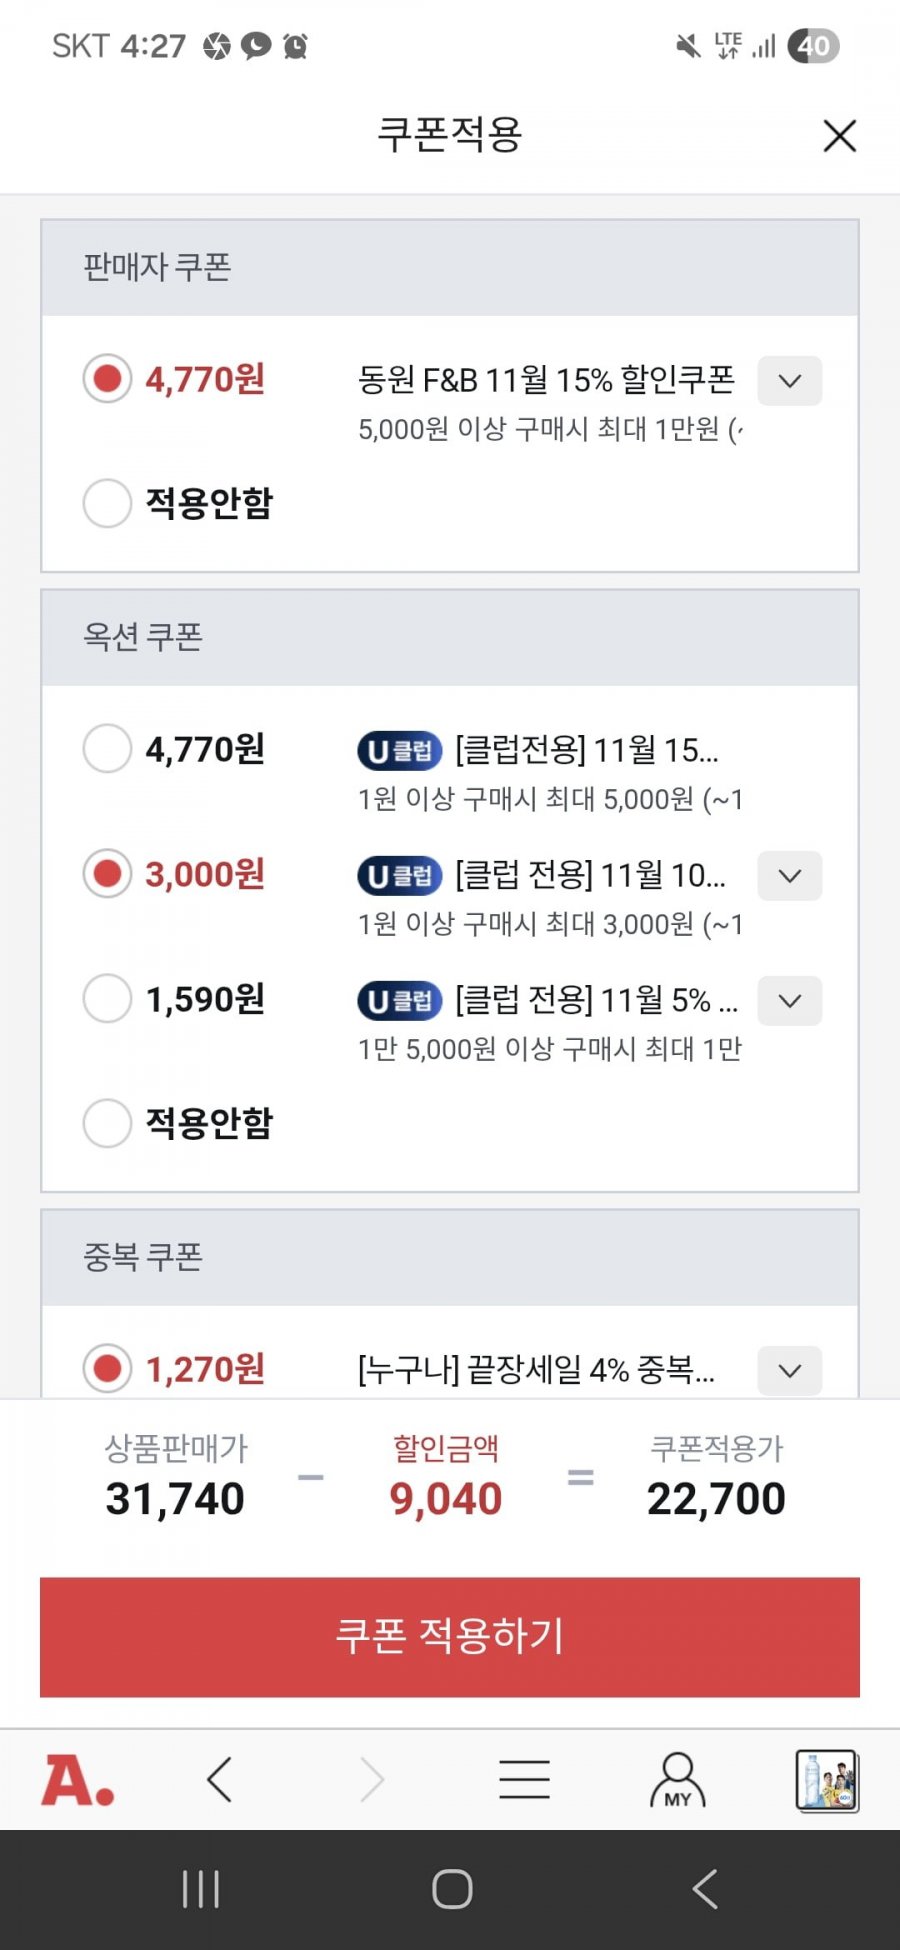Viewport: 900px width, 1950px height.
Task: Expand the 끝장세일 4% 중복 coupon dropdown
Action: (790, 1371)
